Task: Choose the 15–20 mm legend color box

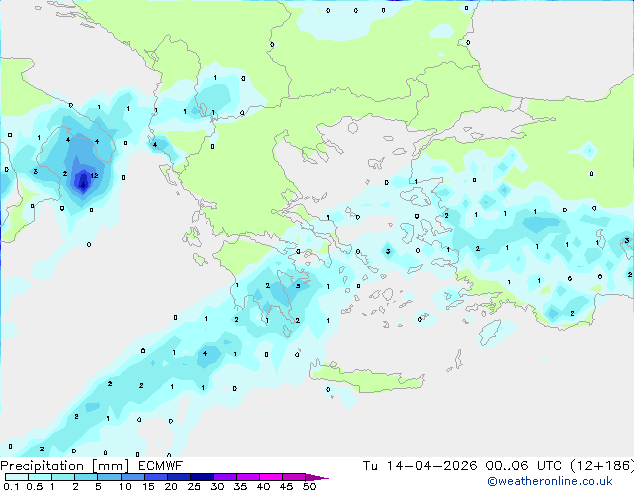Action: (x=155, y=477)
